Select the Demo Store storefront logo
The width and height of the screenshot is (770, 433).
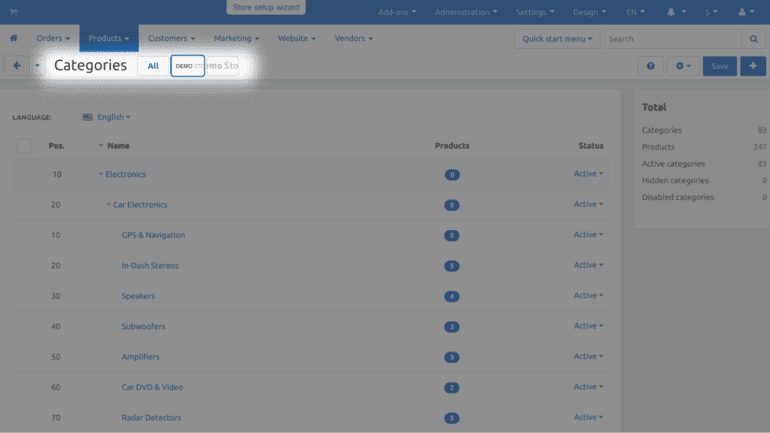click(x=187, y=66)
